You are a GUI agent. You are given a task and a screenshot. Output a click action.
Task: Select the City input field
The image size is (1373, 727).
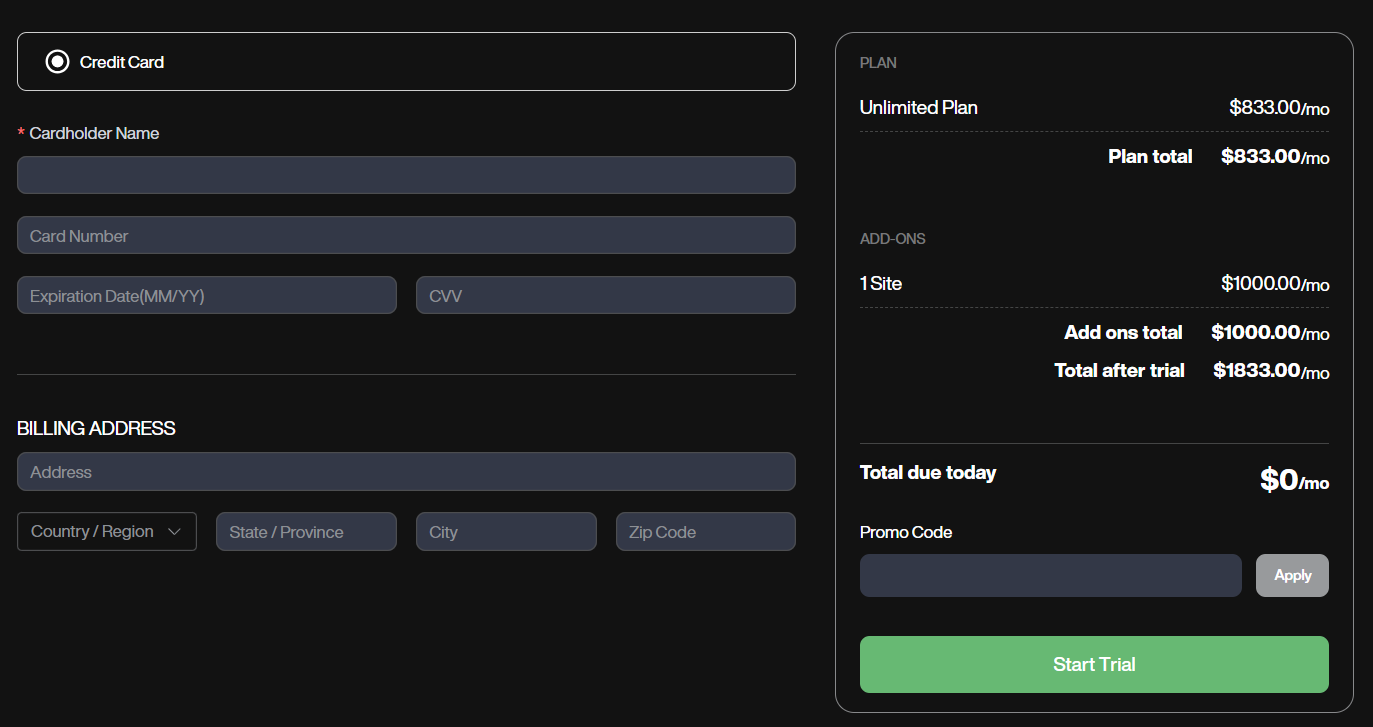pos(506,532)
